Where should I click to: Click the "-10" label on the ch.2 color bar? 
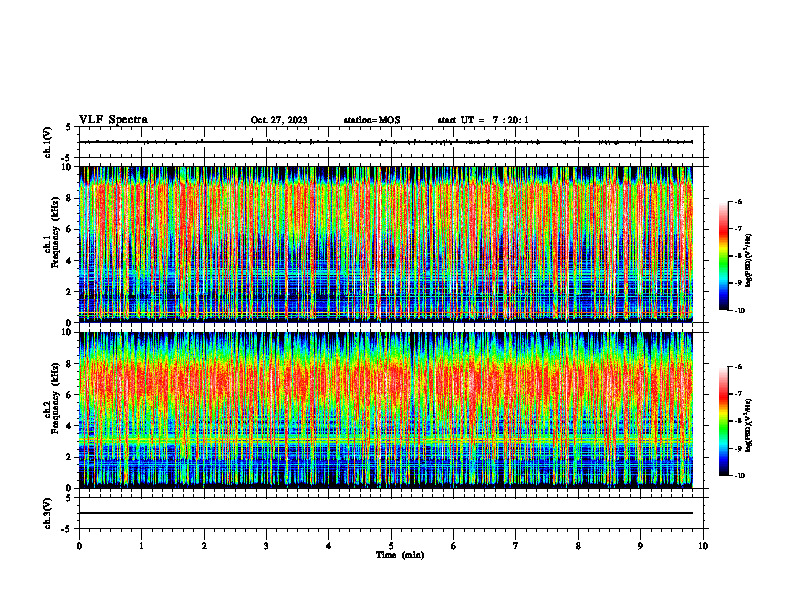tap(739, 476)
